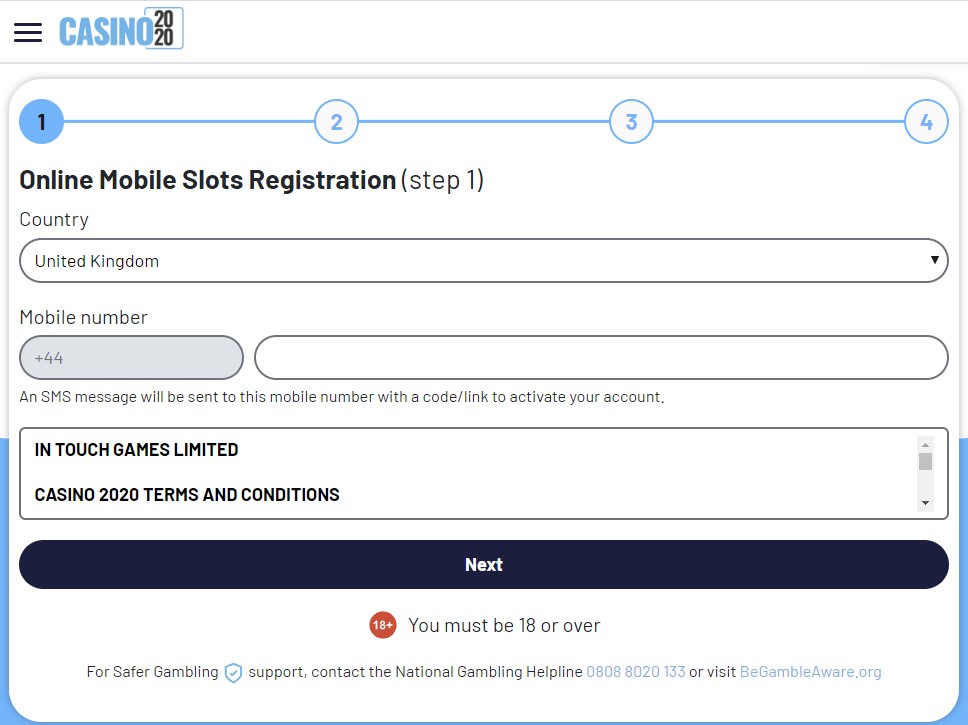Click In Touch Games Limited text
Image resolution: width=968 pixels, height=725 pixels.
[136, 450]
